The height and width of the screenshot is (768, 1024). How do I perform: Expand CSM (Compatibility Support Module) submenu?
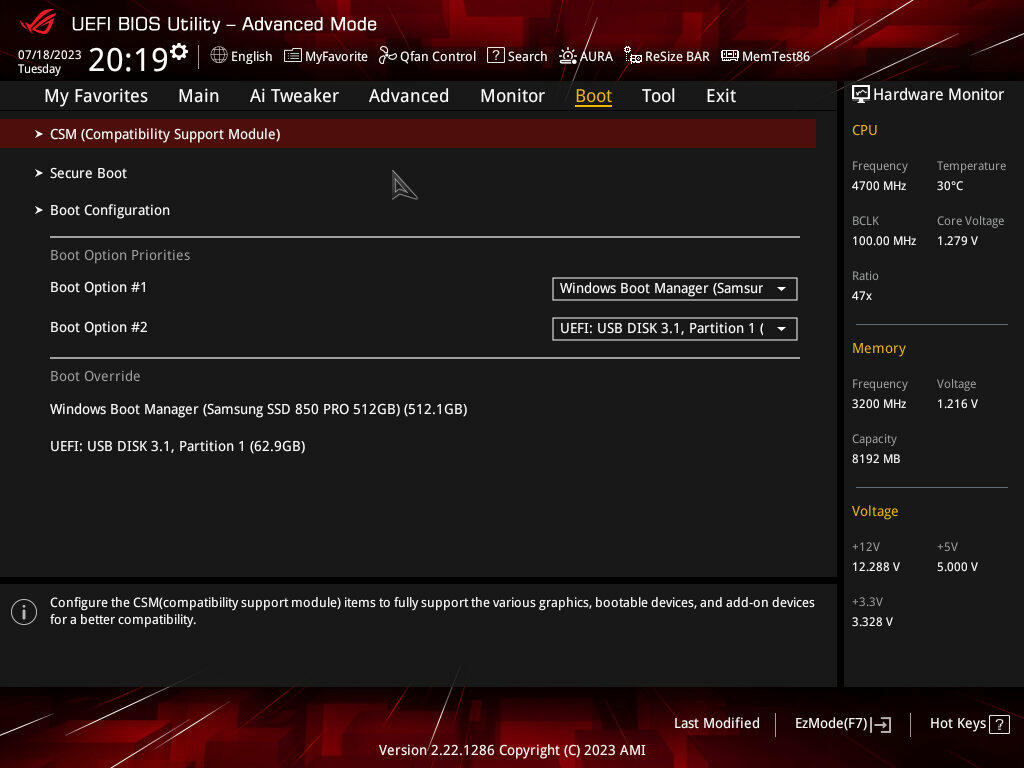click(x=408, y=134)
